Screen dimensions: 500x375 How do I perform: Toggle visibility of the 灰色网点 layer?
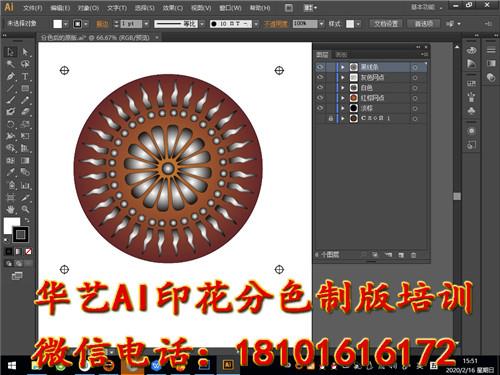tap(320, 77)
